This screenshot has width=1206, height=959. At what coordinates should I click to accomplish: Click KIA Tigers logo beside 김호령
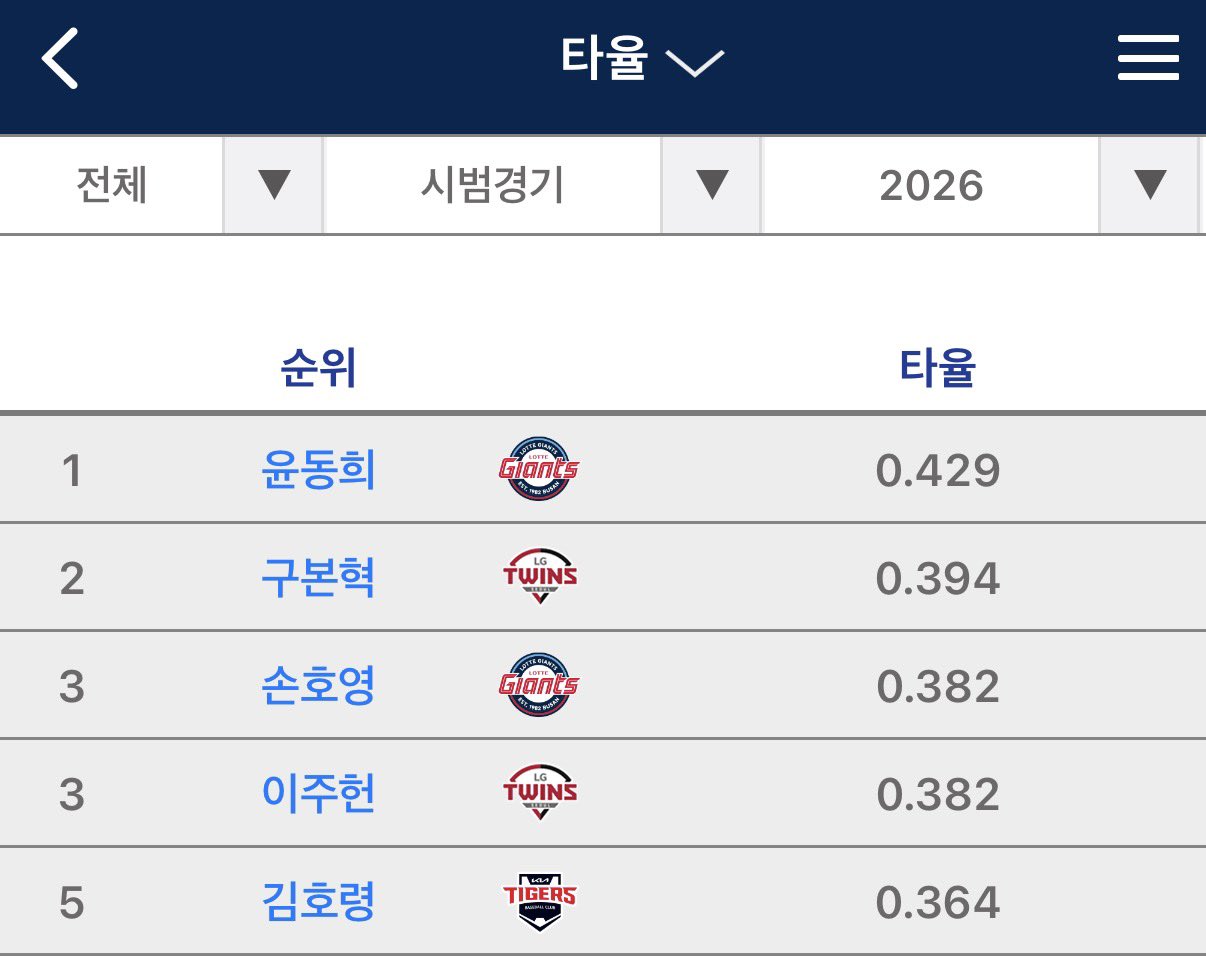(540, 901)
